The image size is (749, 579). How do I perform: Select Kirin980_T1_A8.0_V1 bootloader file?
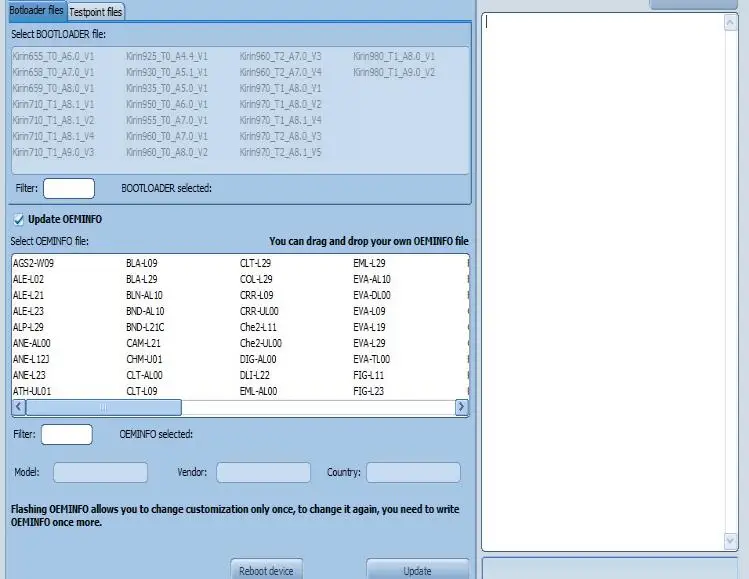coord(394,56)
